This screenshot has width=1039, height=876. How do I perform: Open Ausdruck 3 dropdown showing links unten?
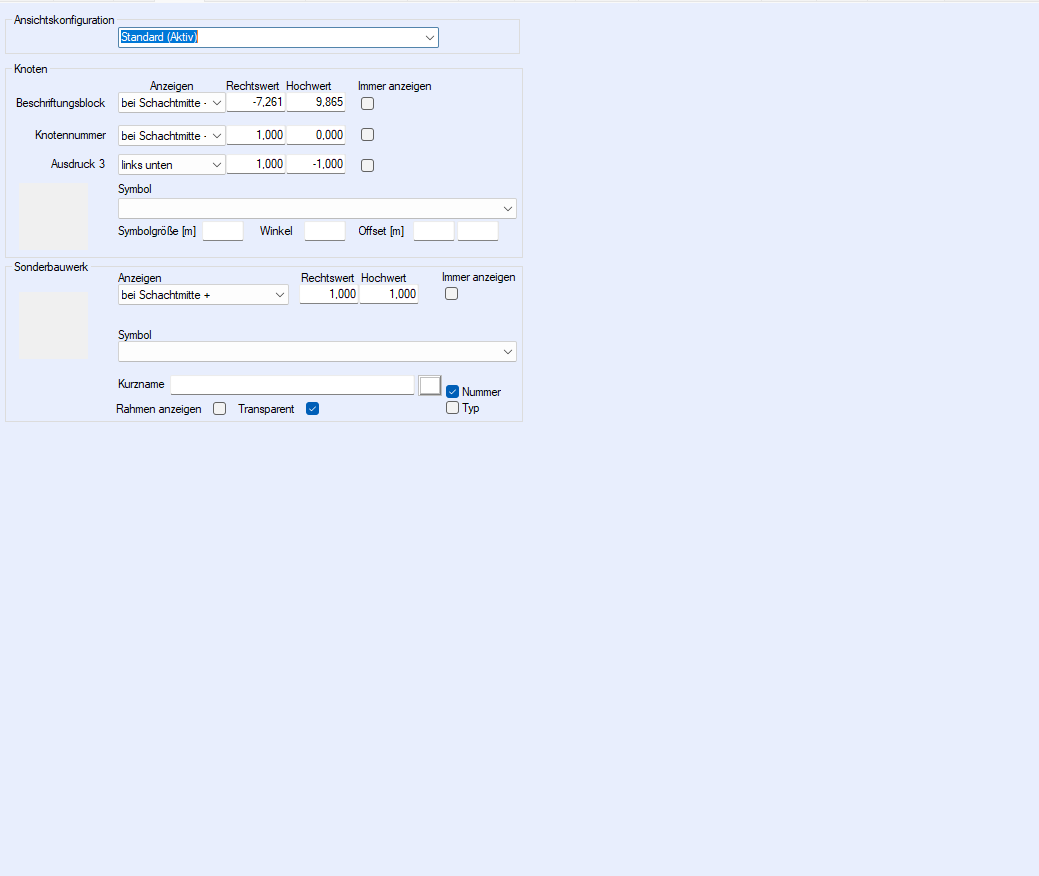point(171,165)
